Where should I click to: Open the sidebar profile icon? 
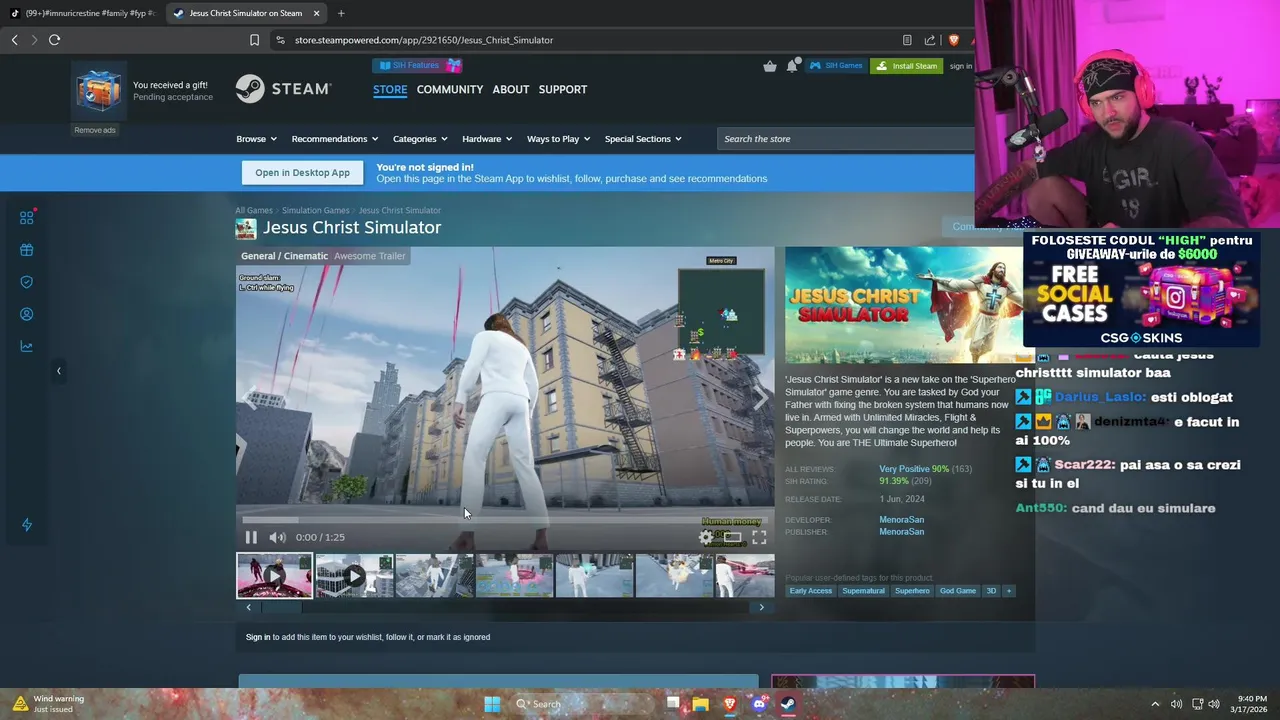[27, 314]
